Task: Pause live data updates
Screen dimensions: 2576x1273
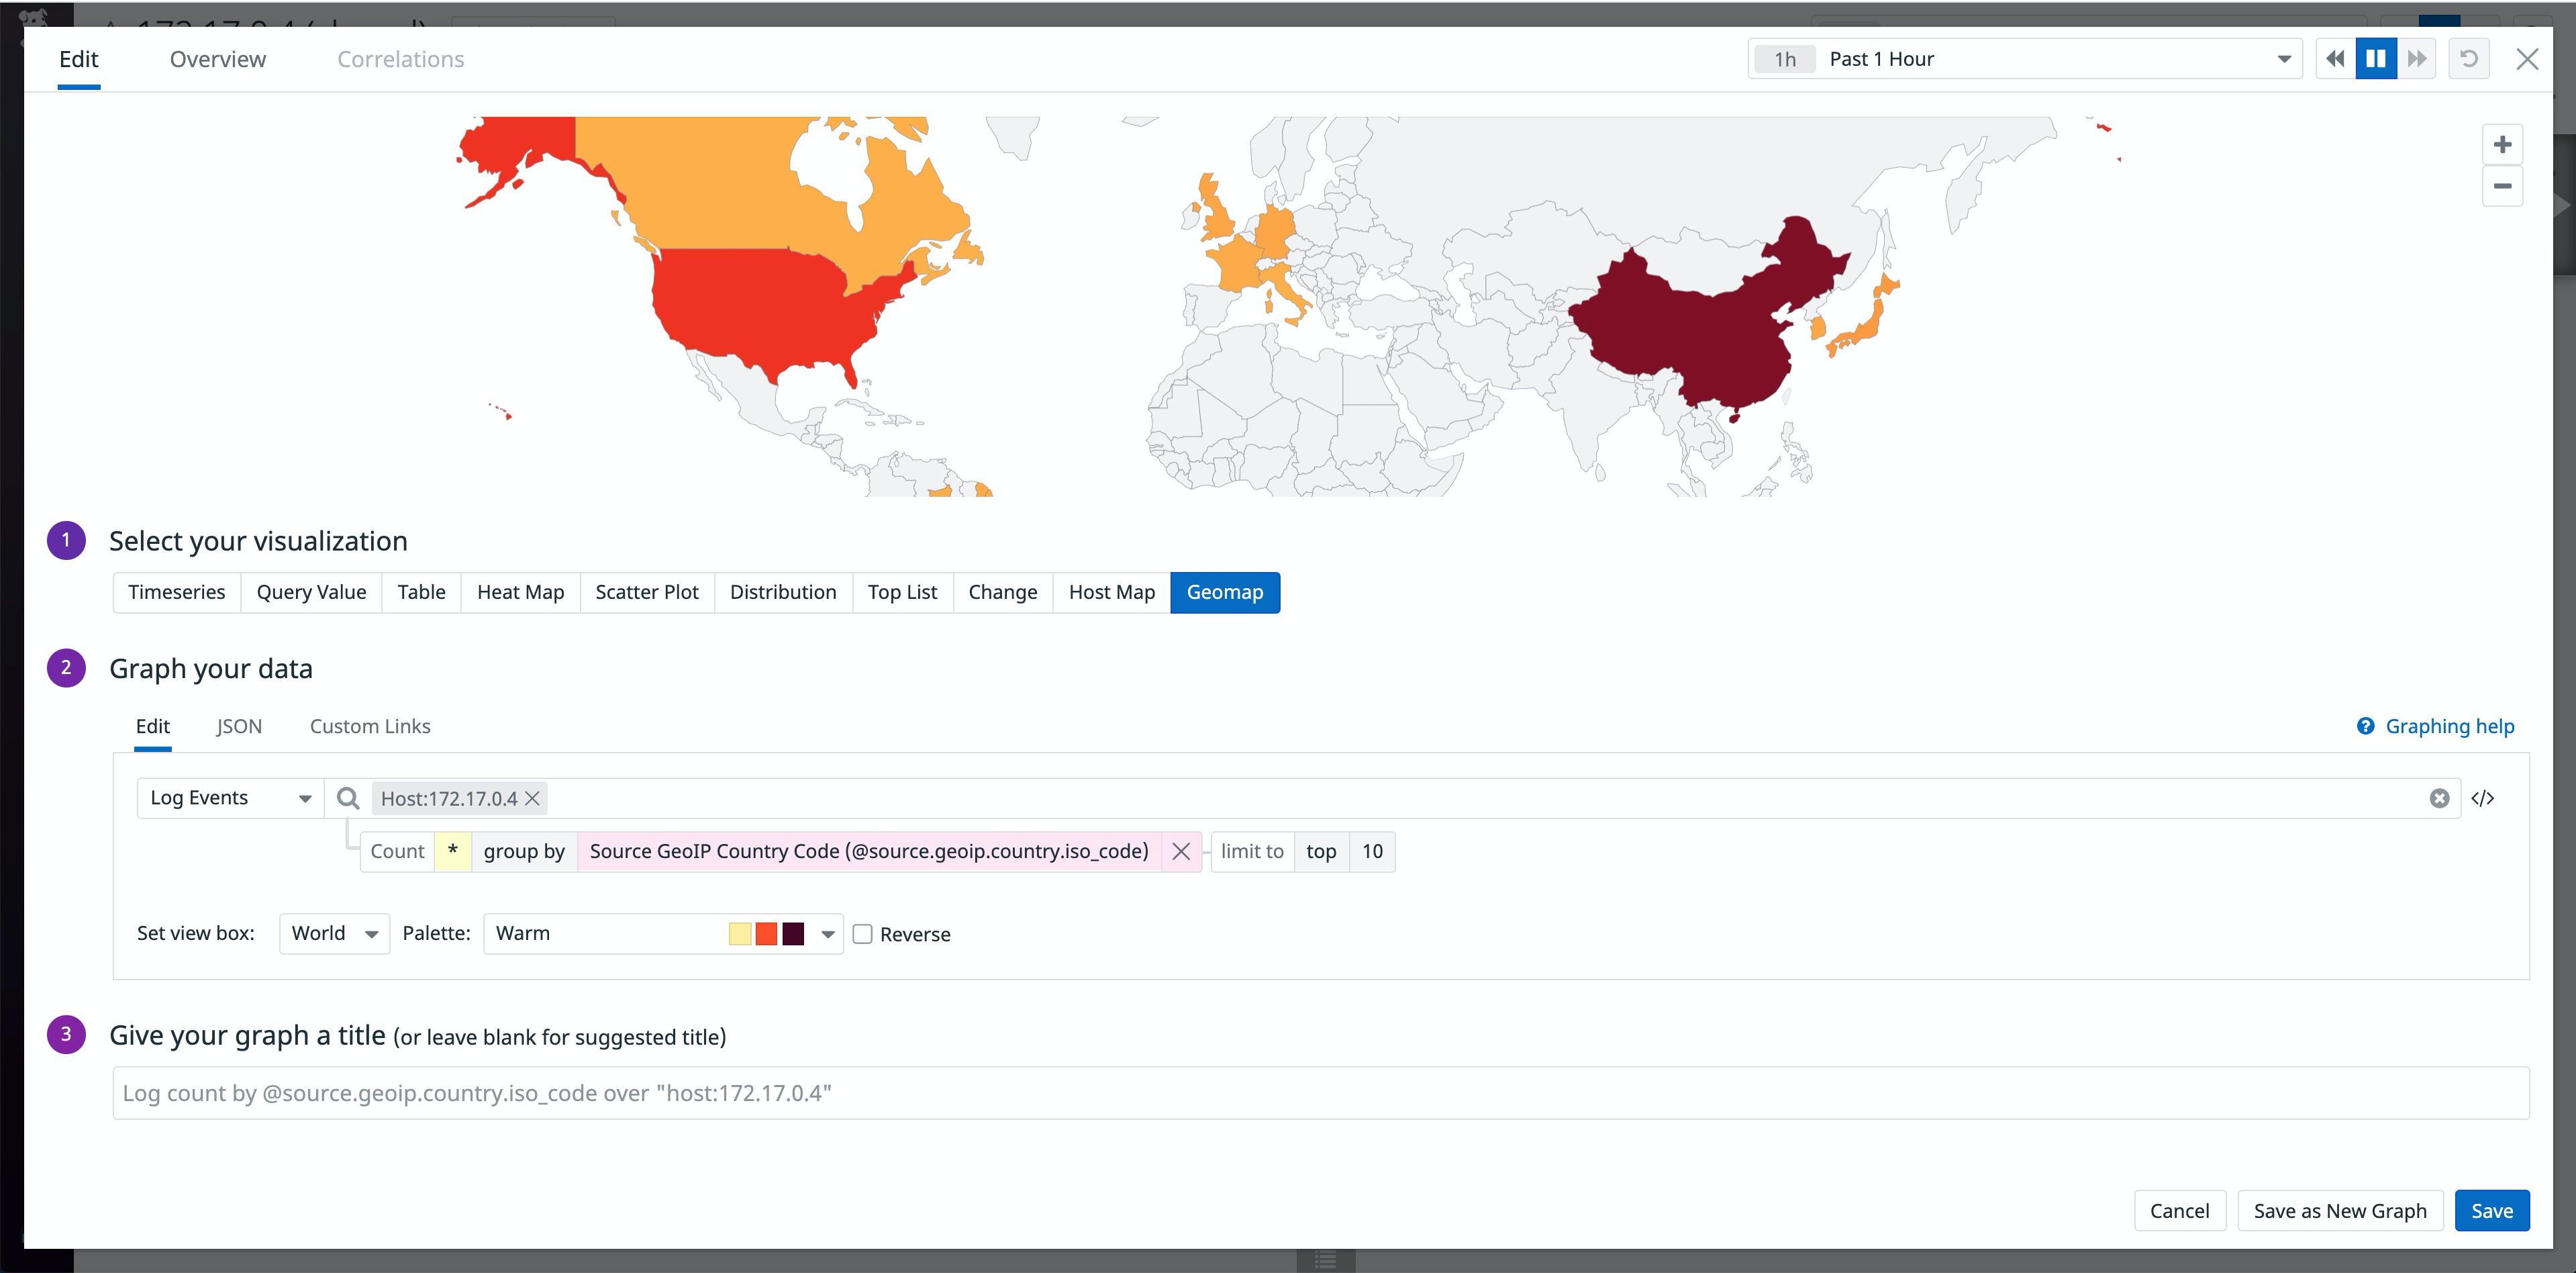Action: tap(2376, 58)
